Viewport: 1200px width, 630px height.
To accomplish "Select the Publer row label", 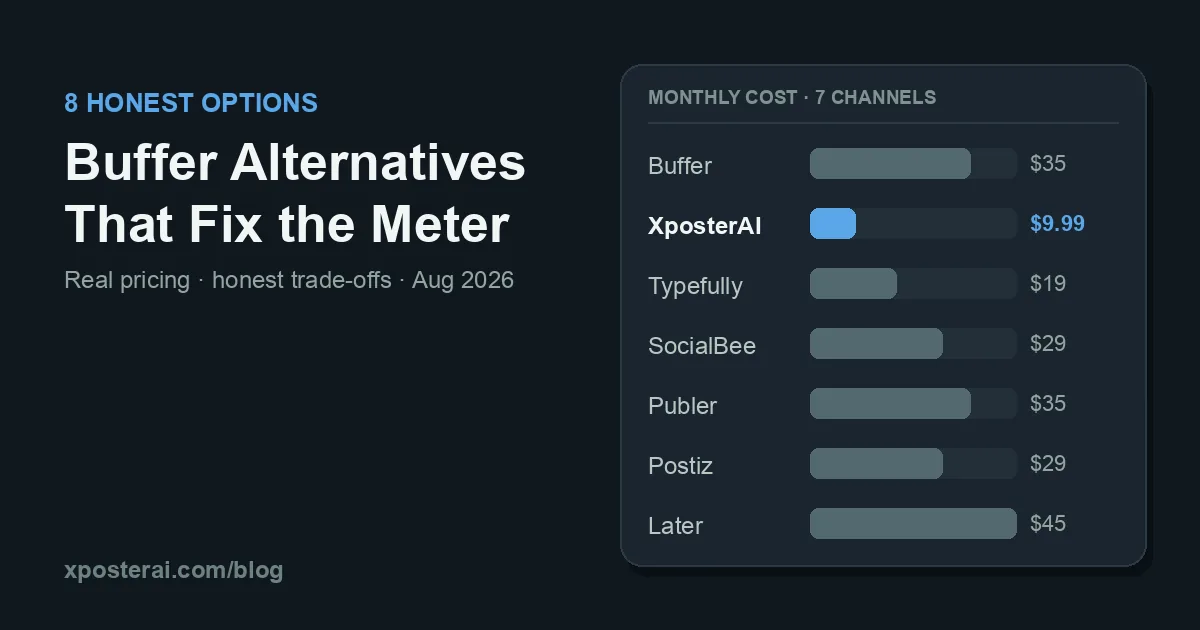I will pyautogui.click(x=682, y=405).
